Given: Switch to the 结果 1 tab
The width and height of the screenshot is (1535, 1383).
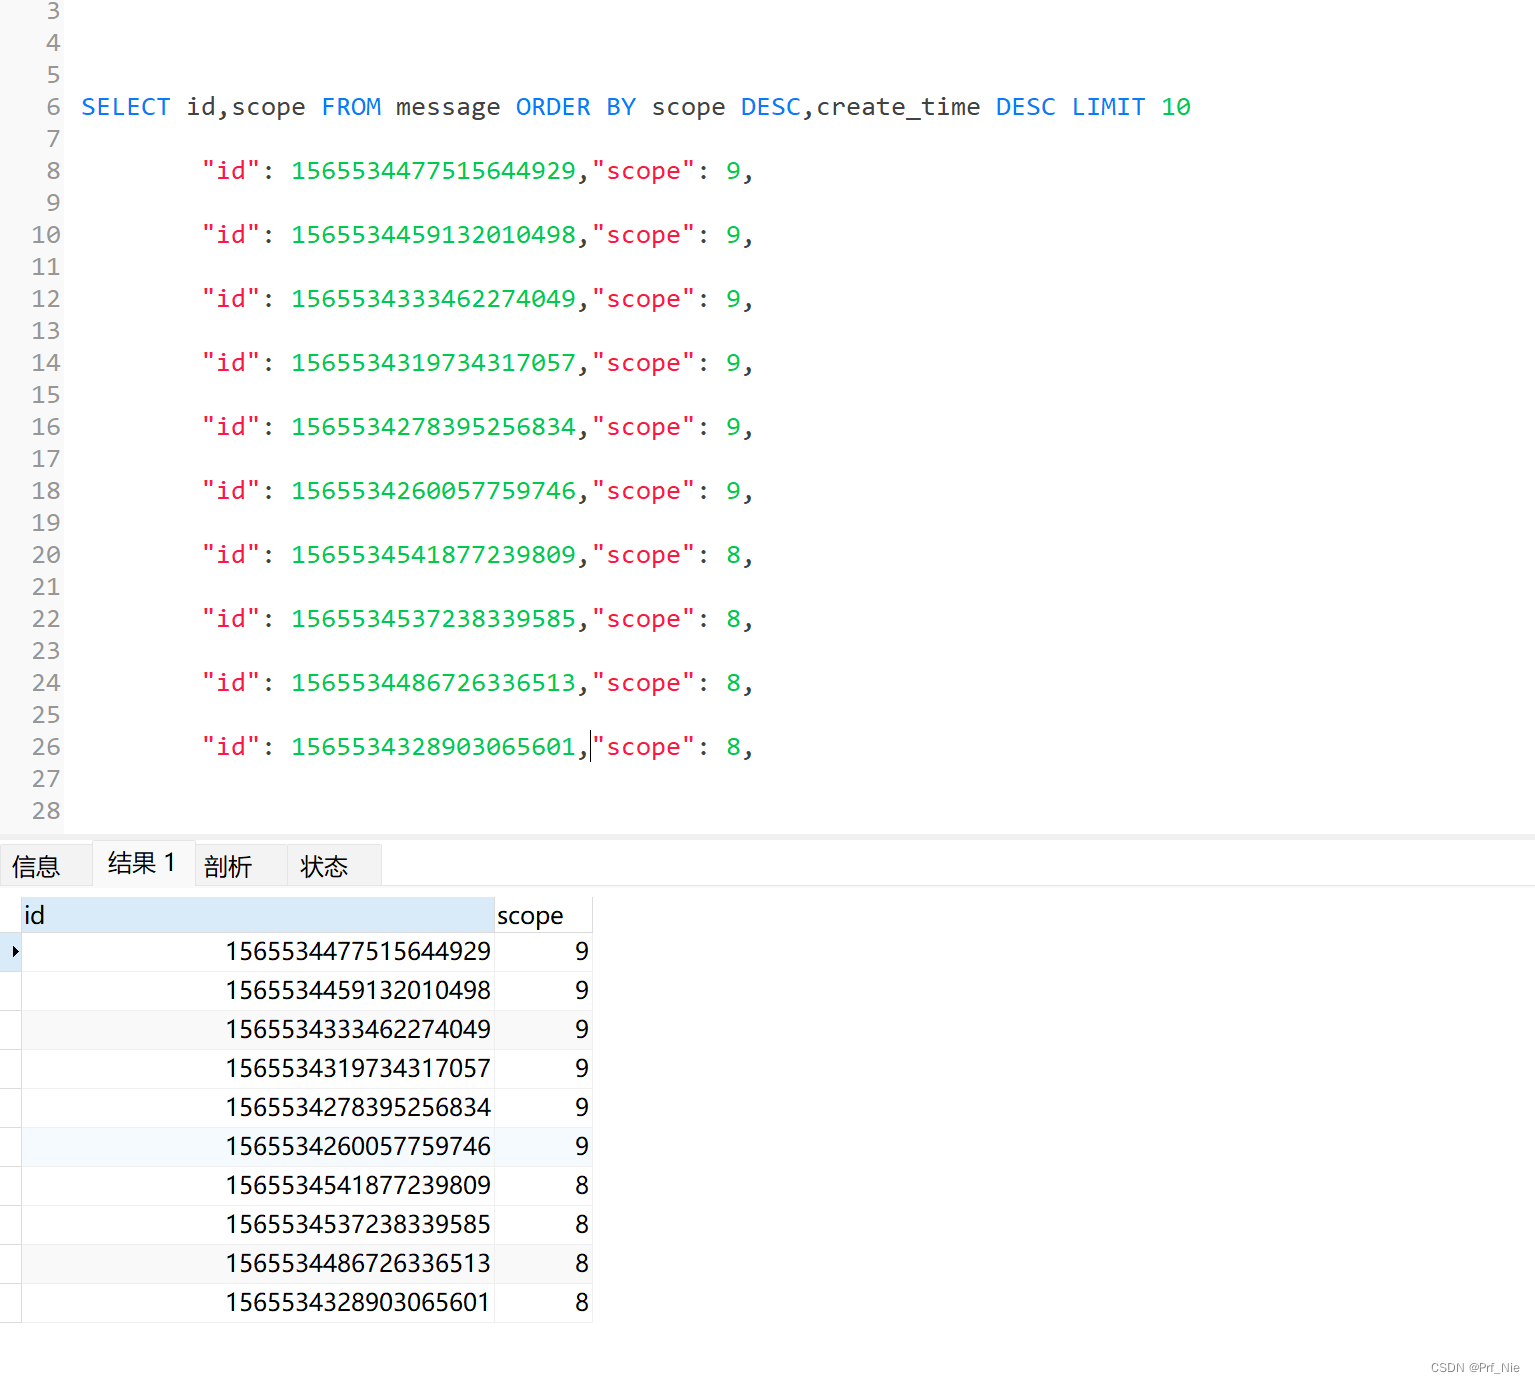Looking at the screenshot, I should 142,863.
